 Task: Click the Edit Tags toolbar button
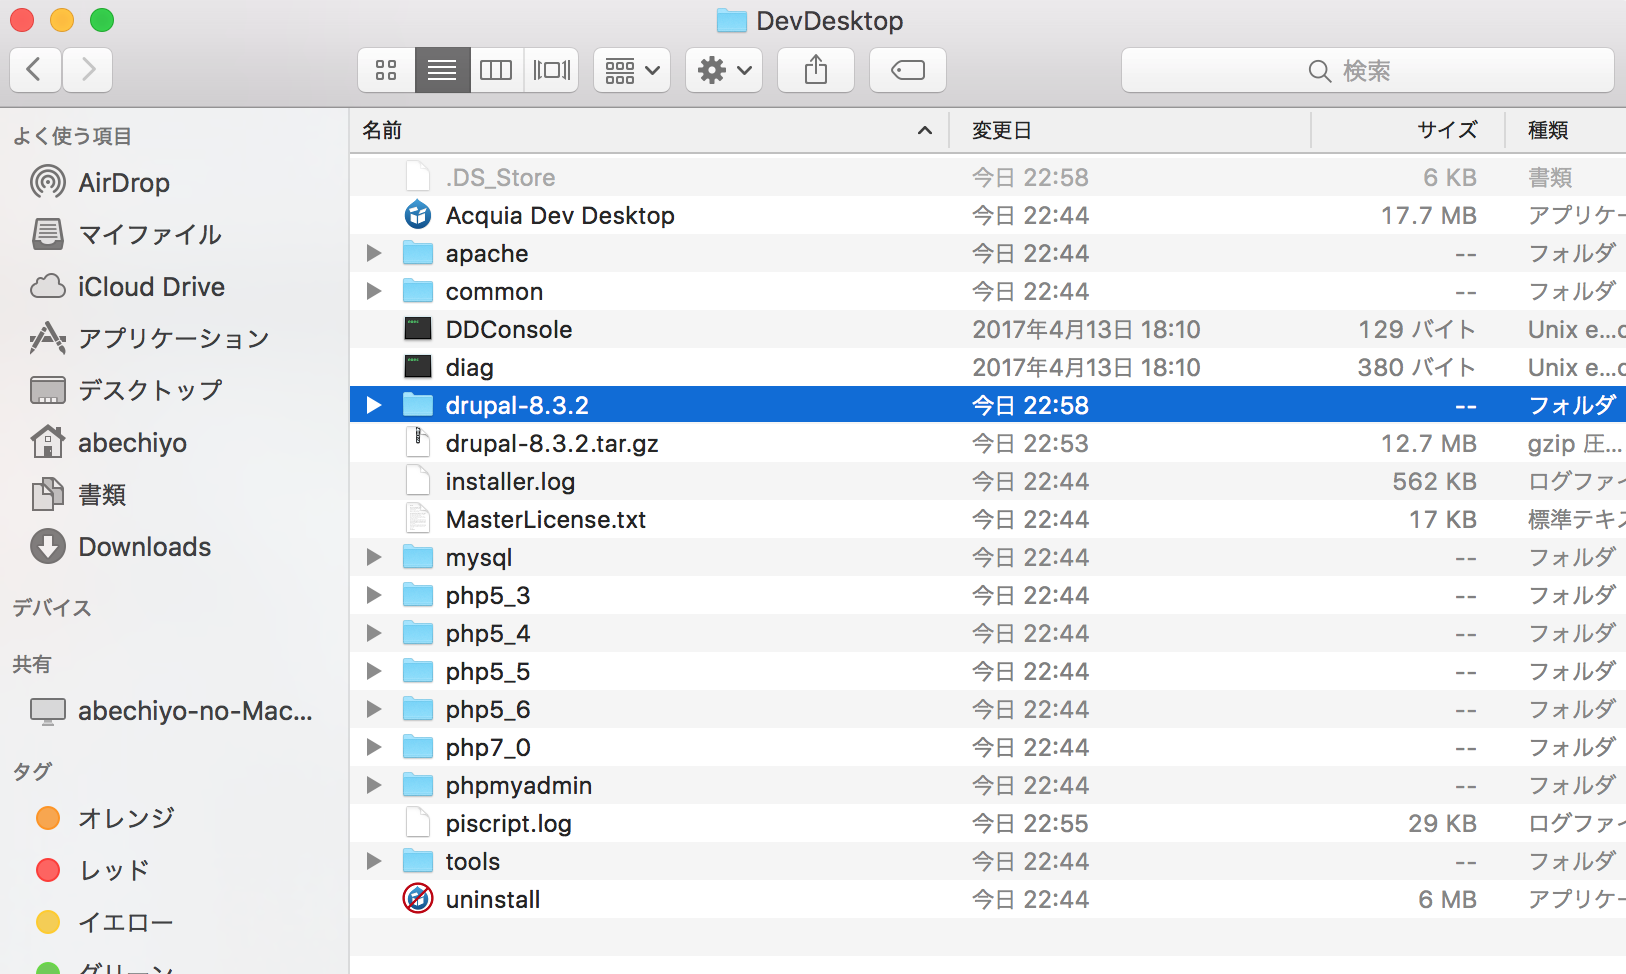click(x=907, y=70)
